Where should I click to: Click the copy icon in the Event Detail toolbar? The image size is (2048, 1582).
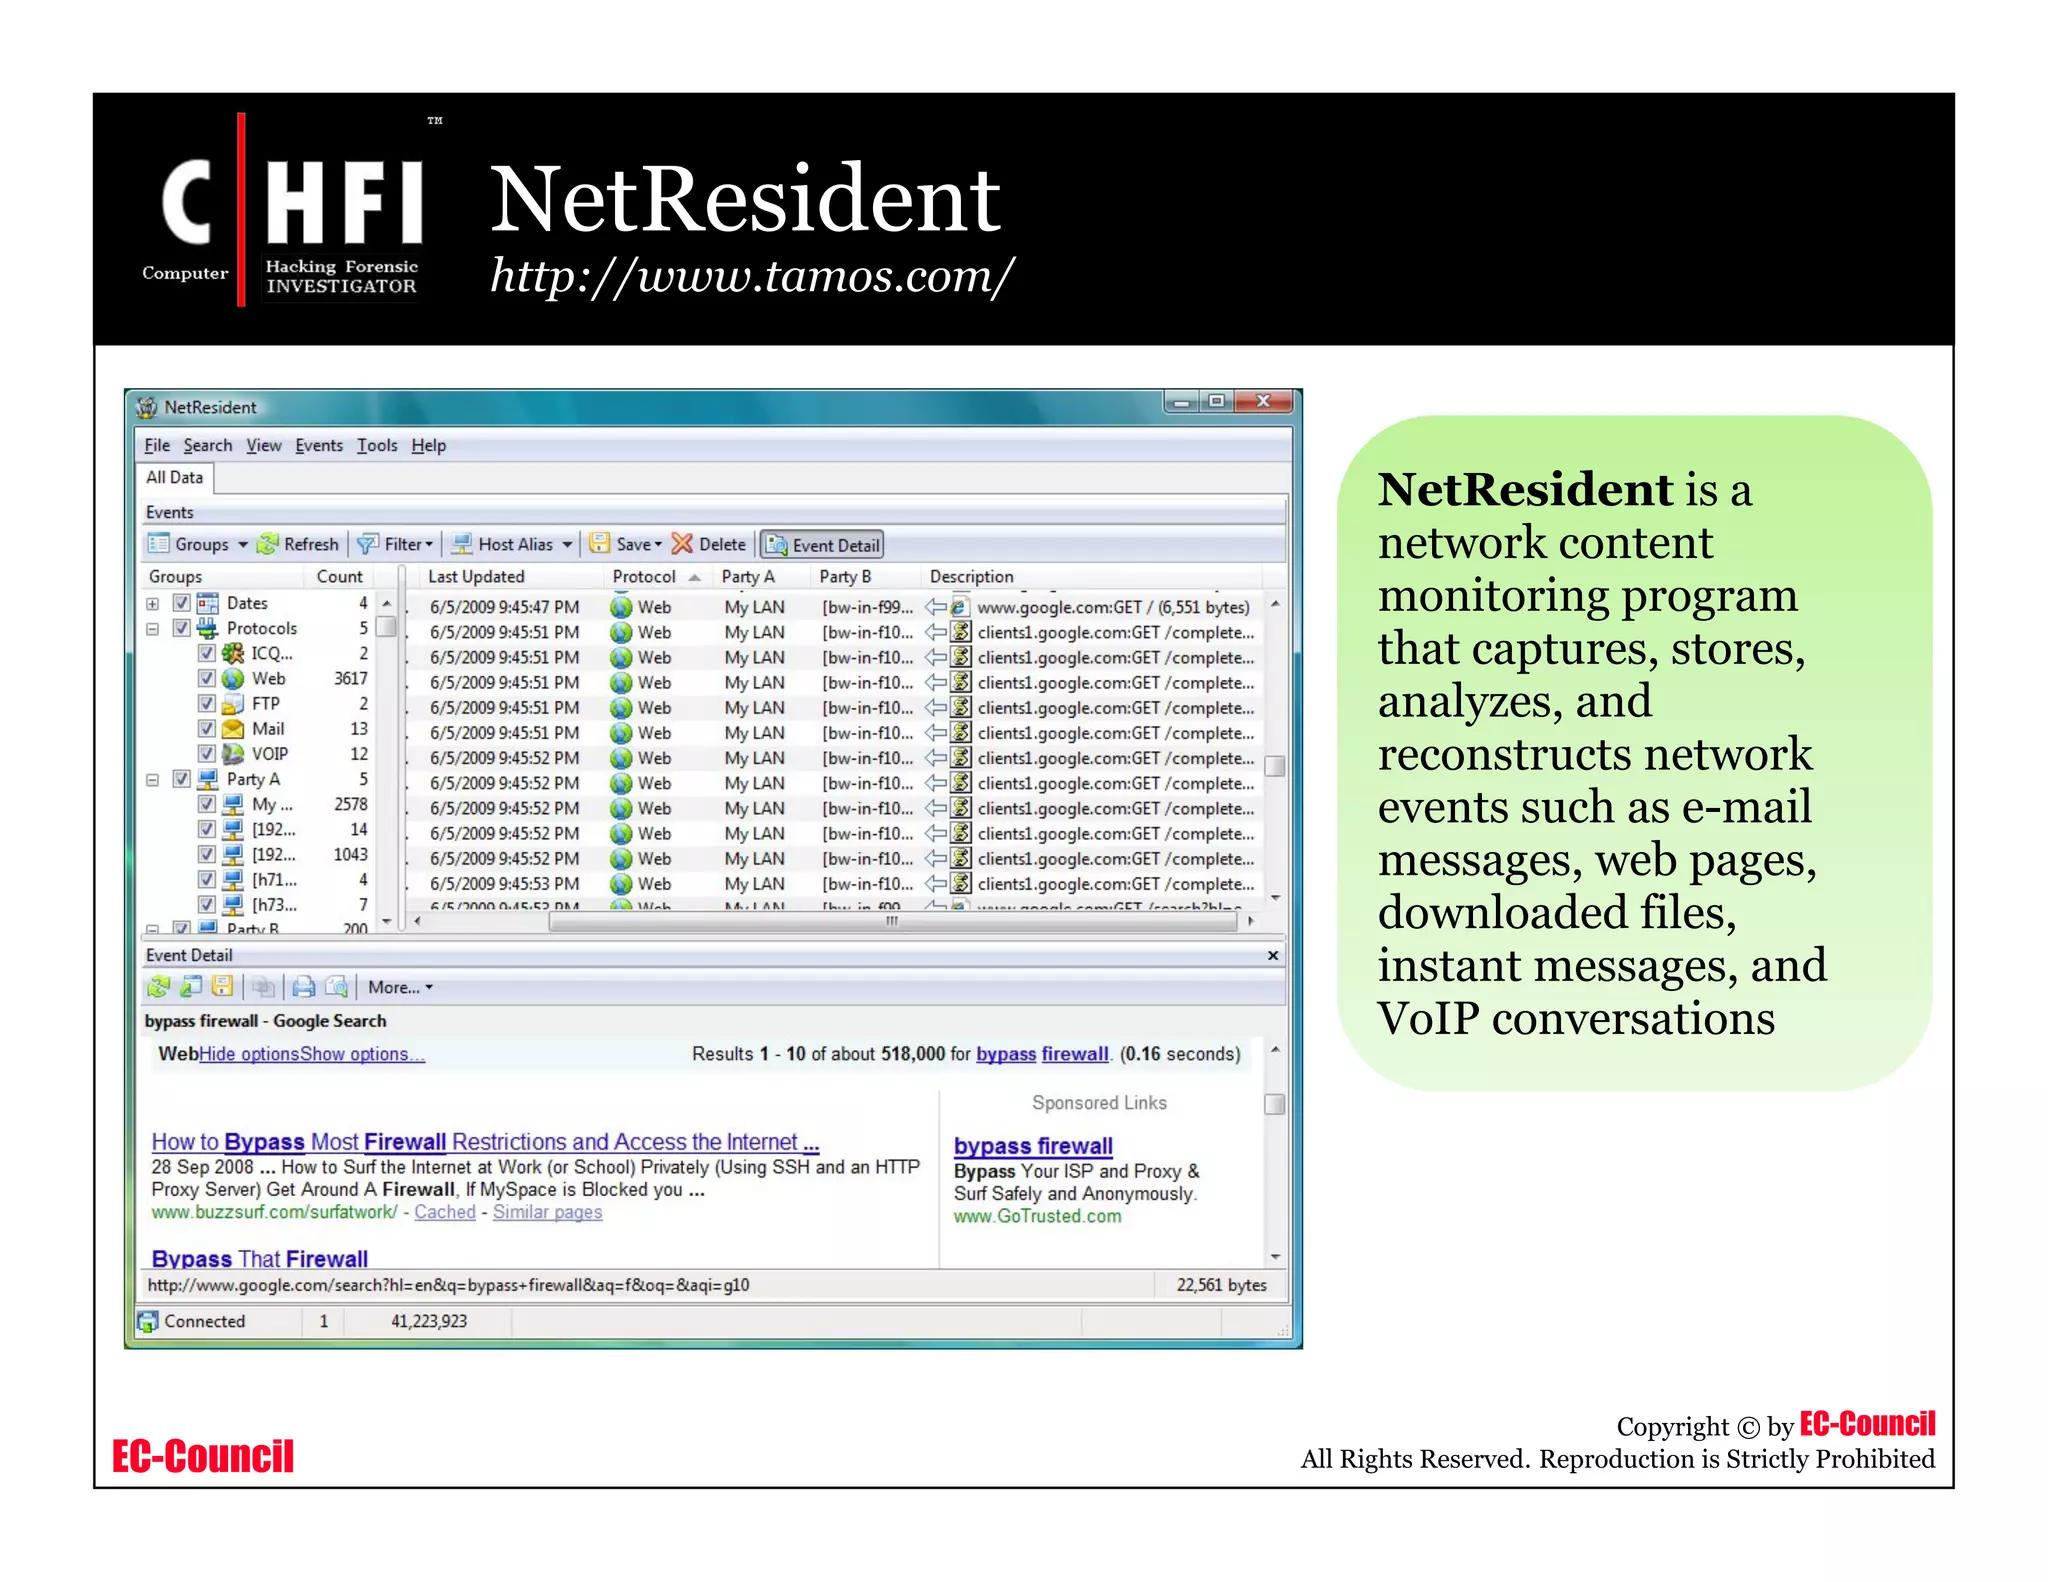click(263, 987)
